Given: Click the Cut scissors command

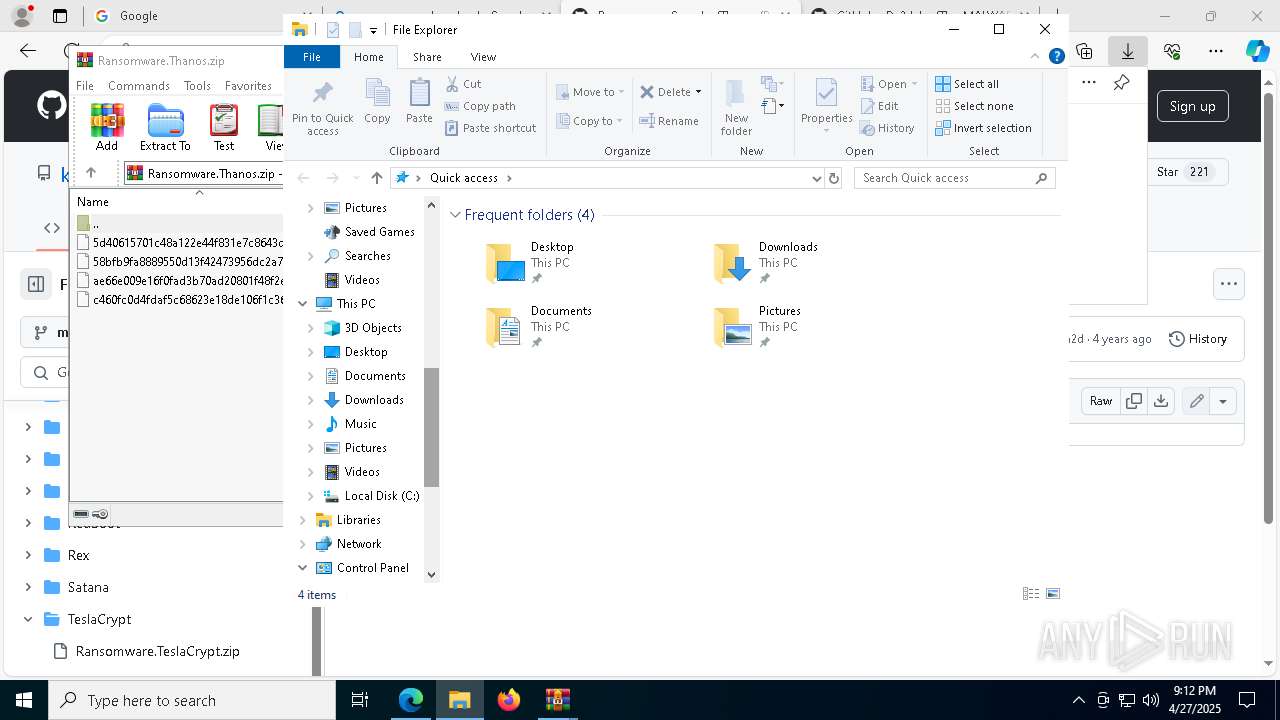Looking at the screenshot, I should point(463,84).
